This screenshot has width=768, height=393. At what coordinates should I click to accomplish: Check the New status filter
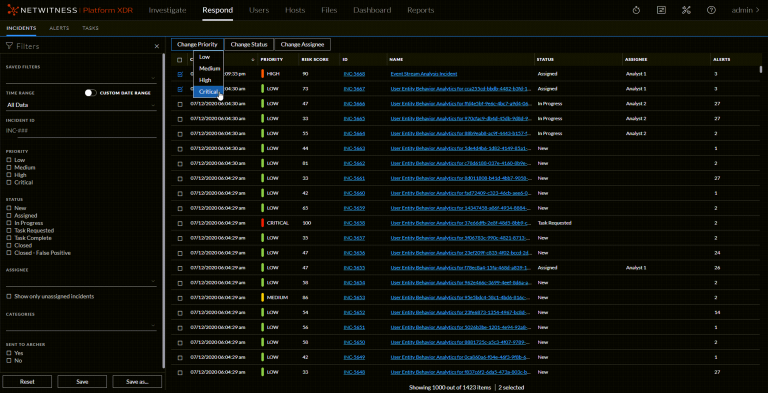[x=9, y=208]
